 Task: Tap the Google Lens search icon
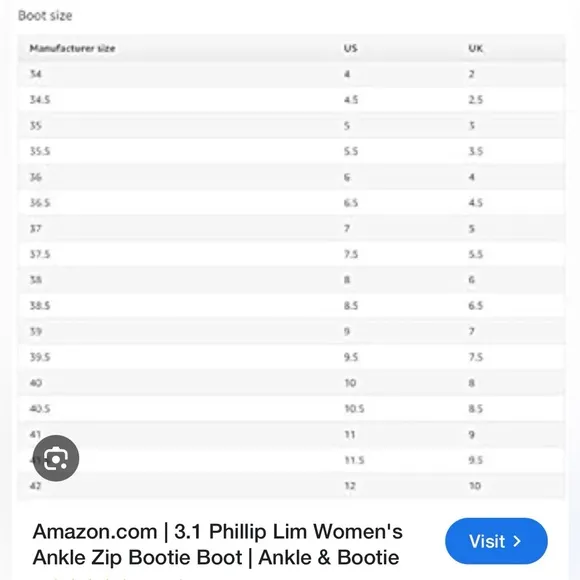56,458
